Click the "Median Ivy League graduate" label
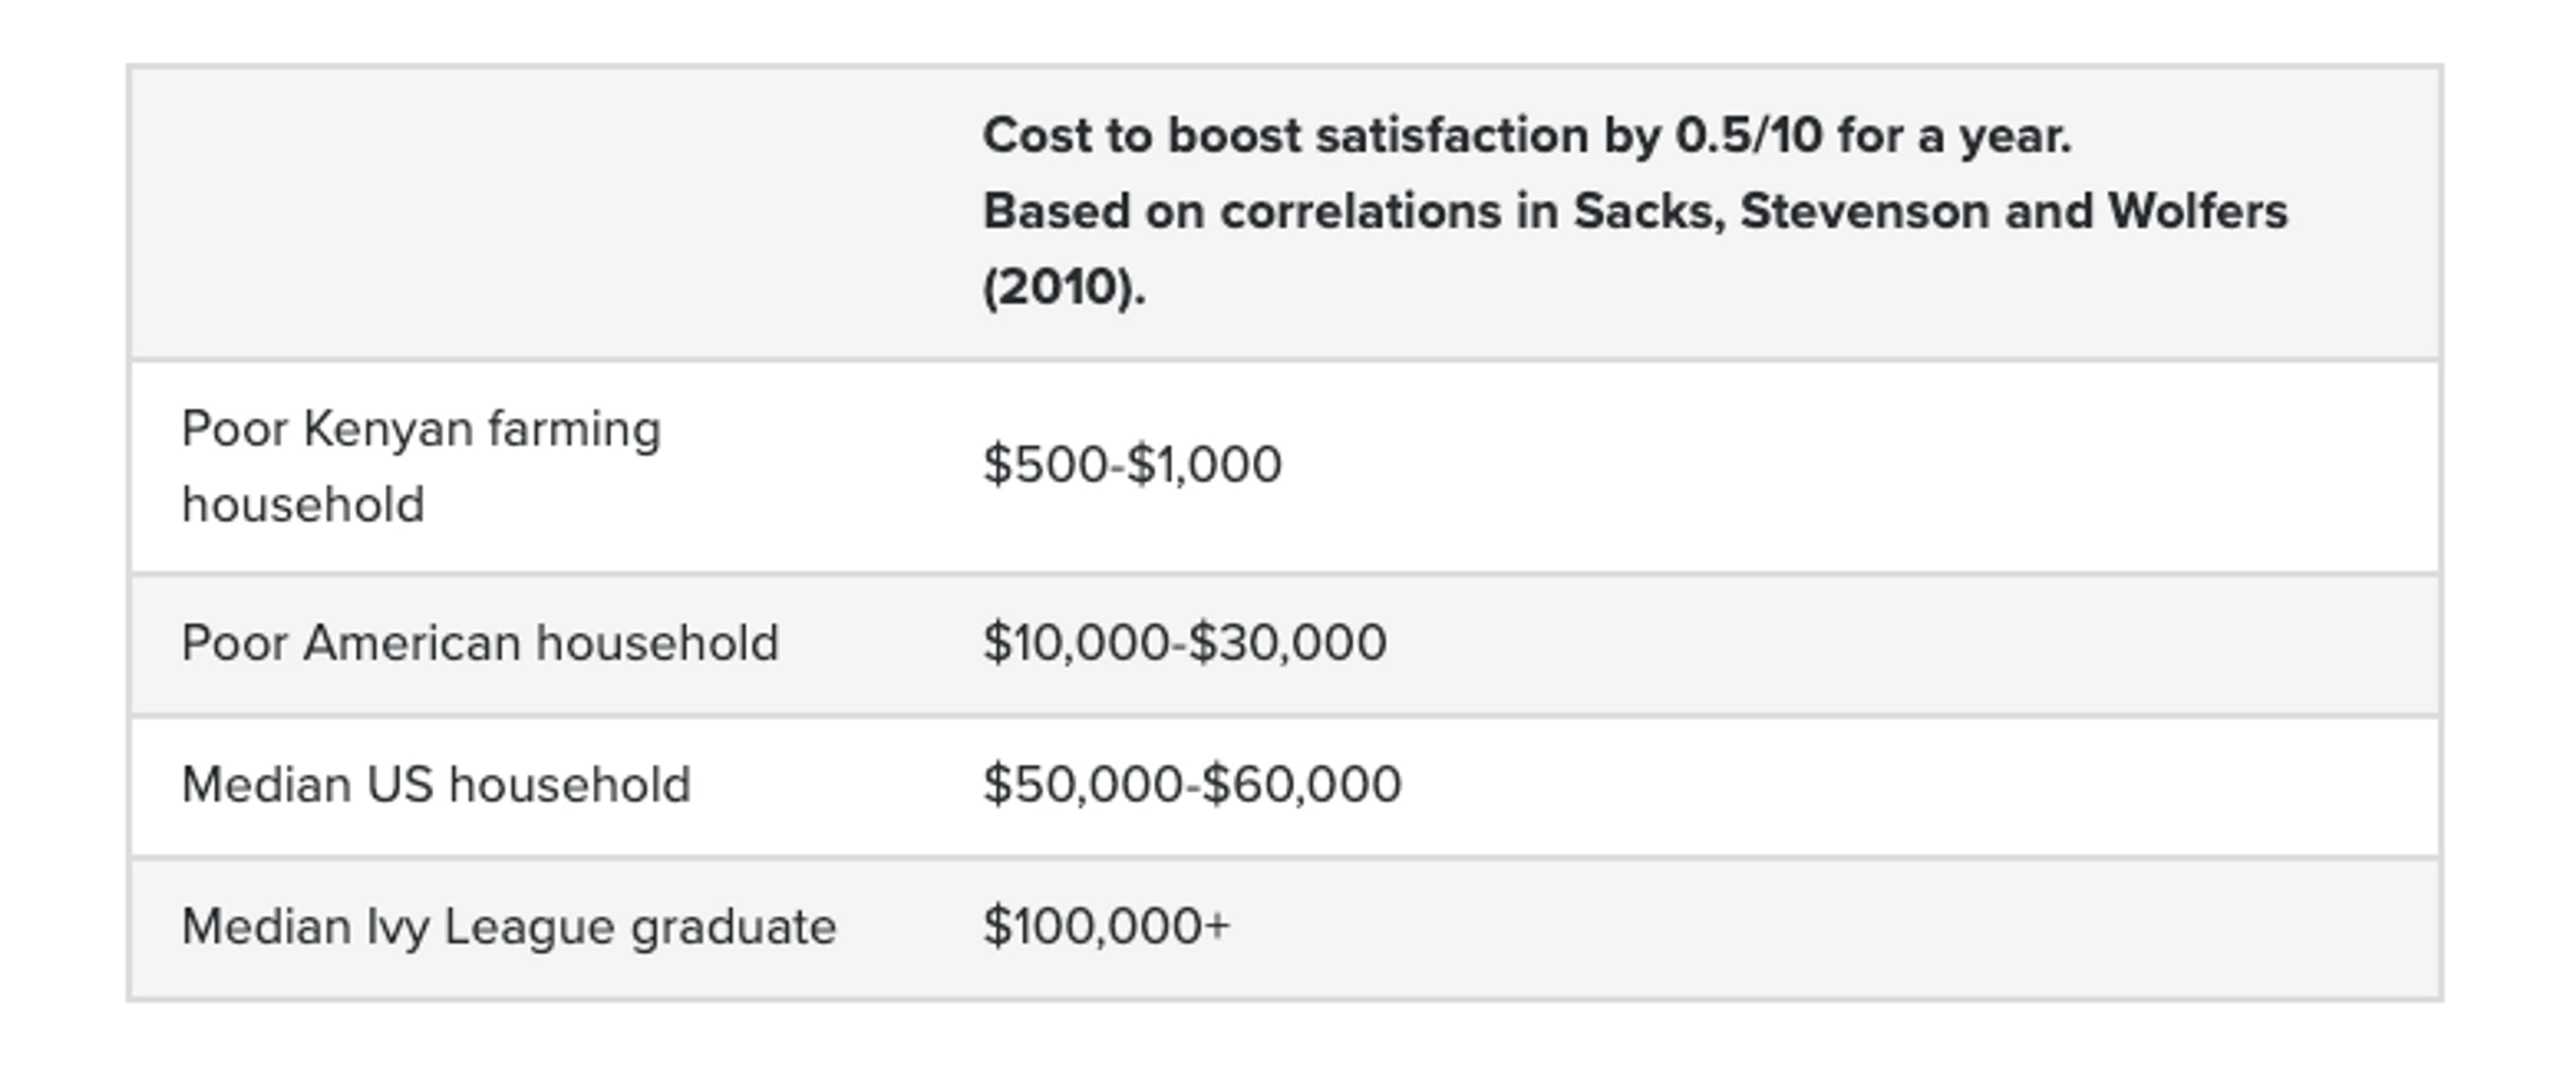This screenshot has height=1075, width=2576. tap(509, 927)
